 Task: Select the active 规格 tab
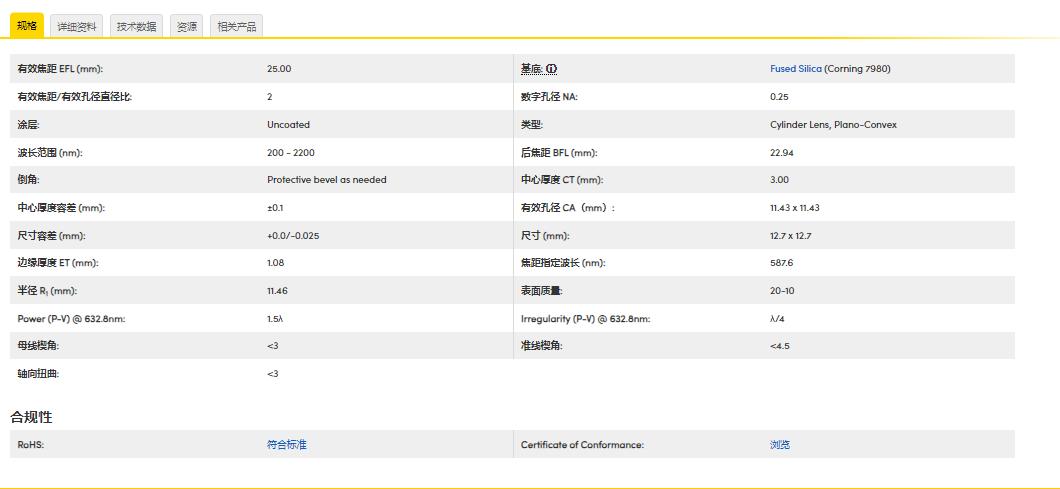pos(27,26)
